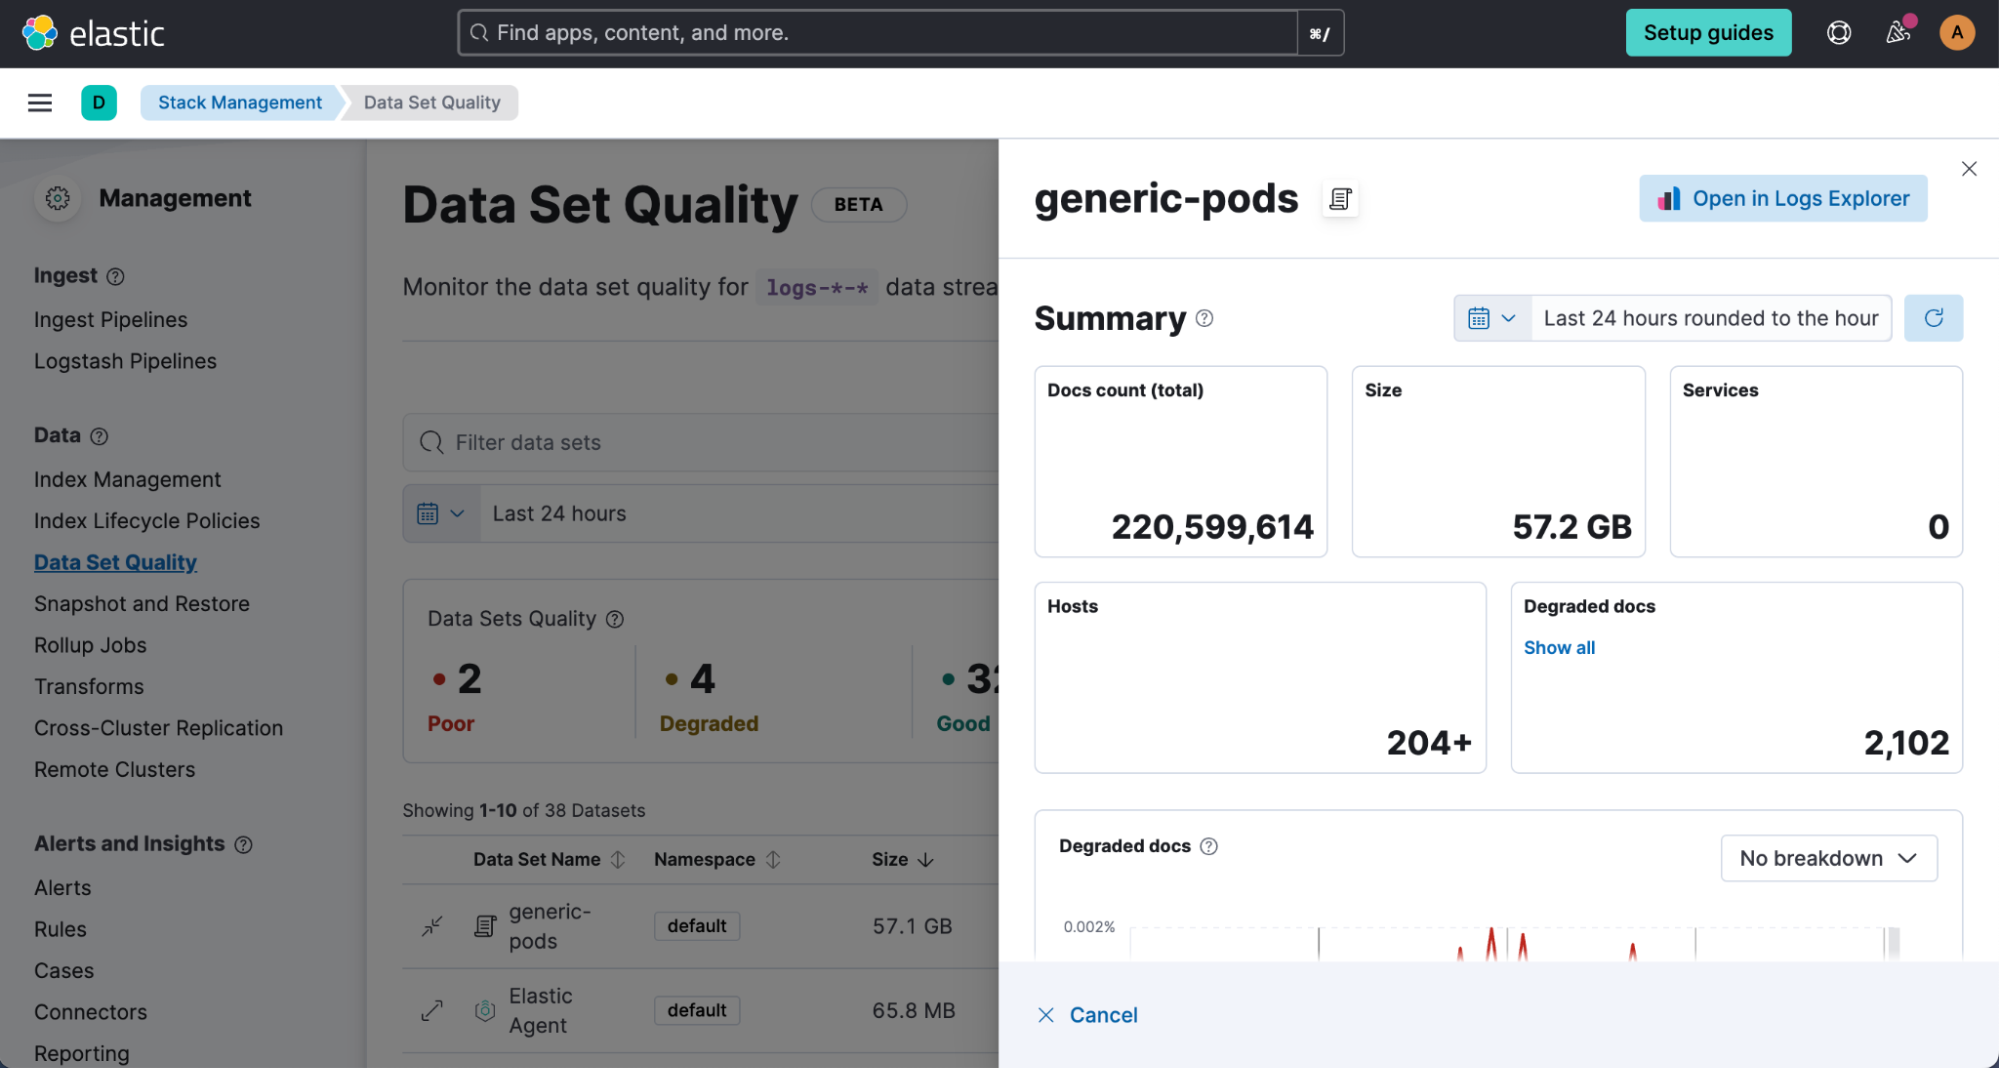Open the newsfeed notifications icon
Viewport: 1999px width, 1068px height.
tap(1897, 33)
